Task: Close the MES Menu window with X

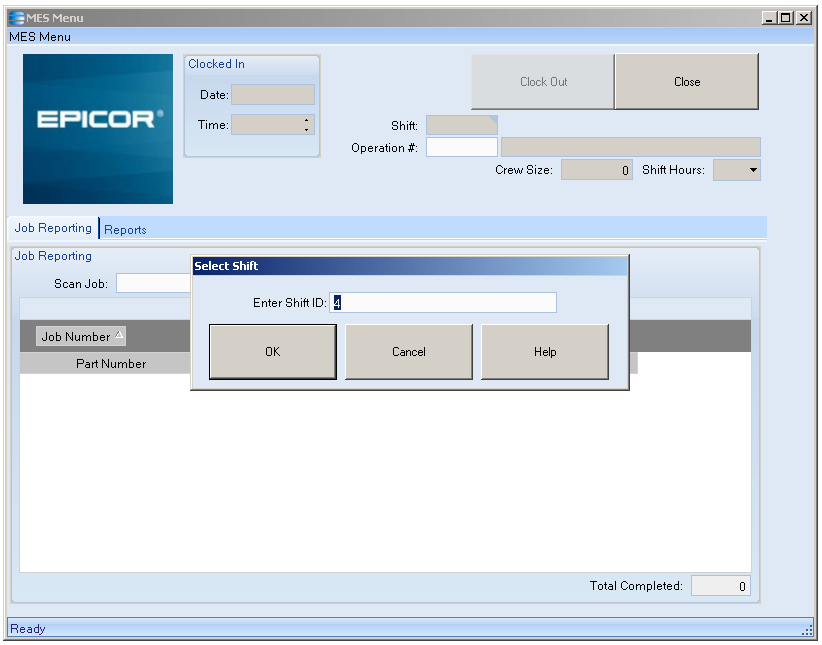Action: coord(804,18)
